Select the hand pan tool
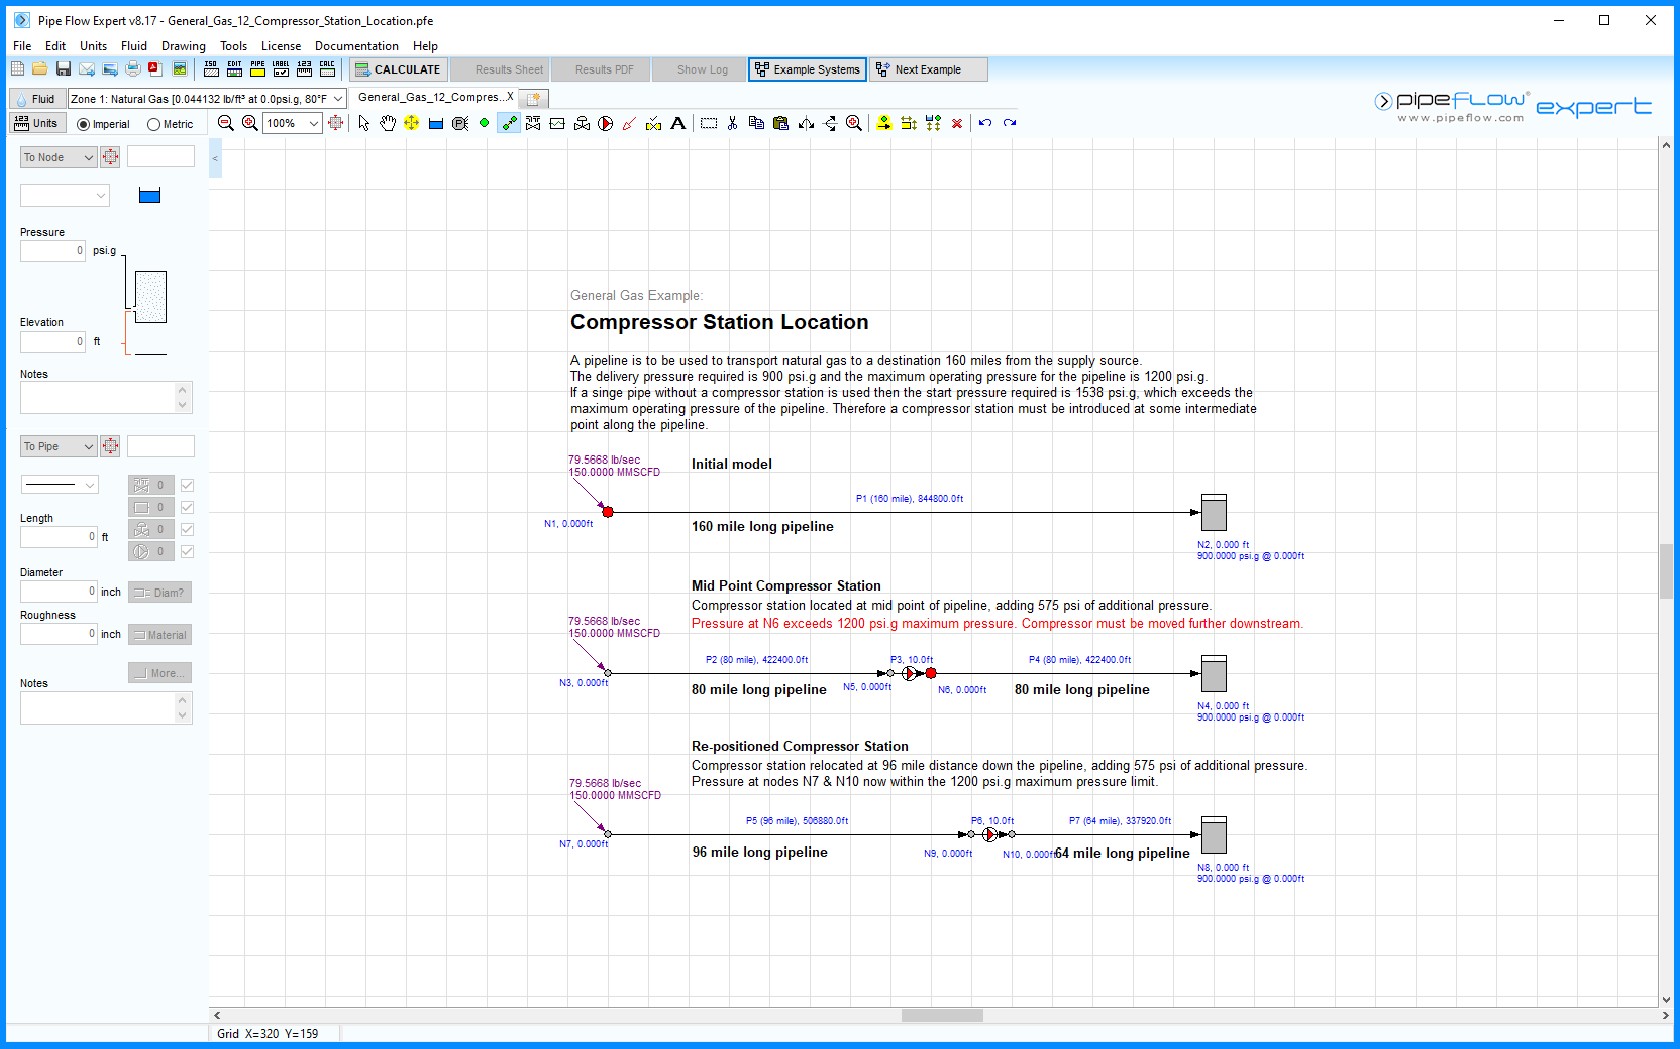 coord(387,123)
